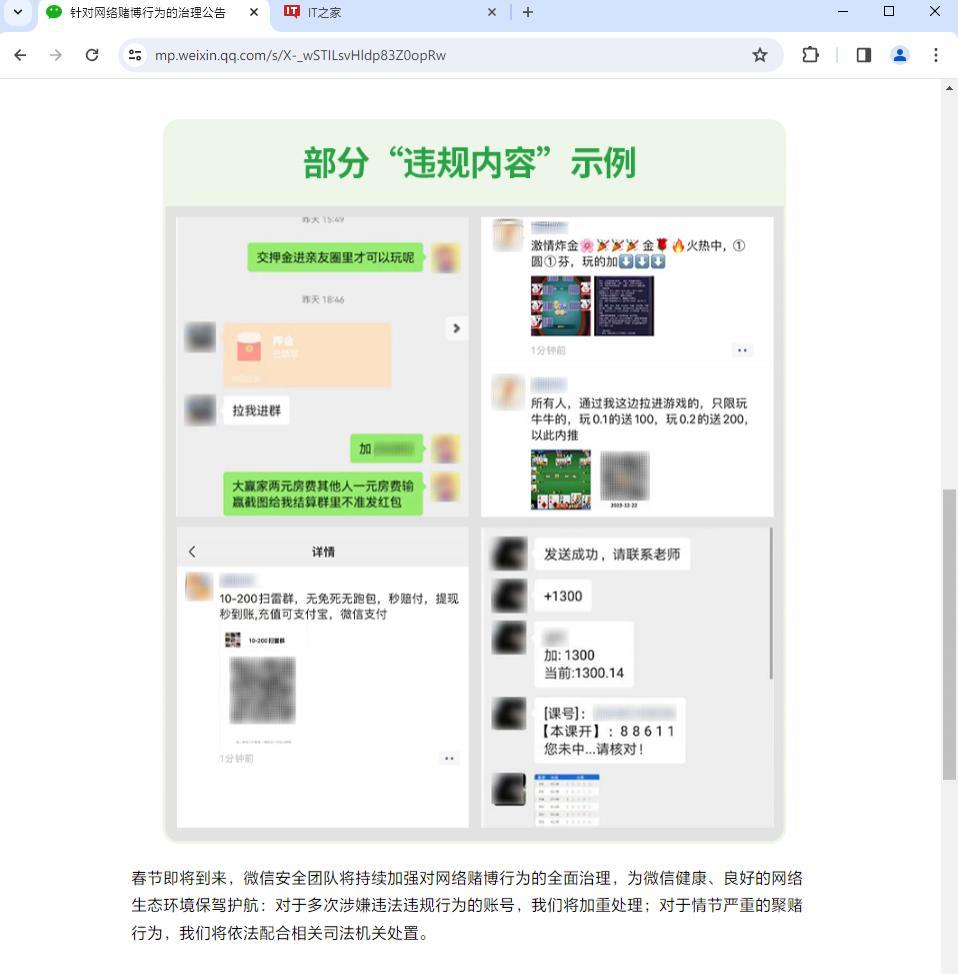The height and width of the screenshot is (974, 958).
Task: Open the browser extensions puzzle icon
Action: (x=810, y=55)
